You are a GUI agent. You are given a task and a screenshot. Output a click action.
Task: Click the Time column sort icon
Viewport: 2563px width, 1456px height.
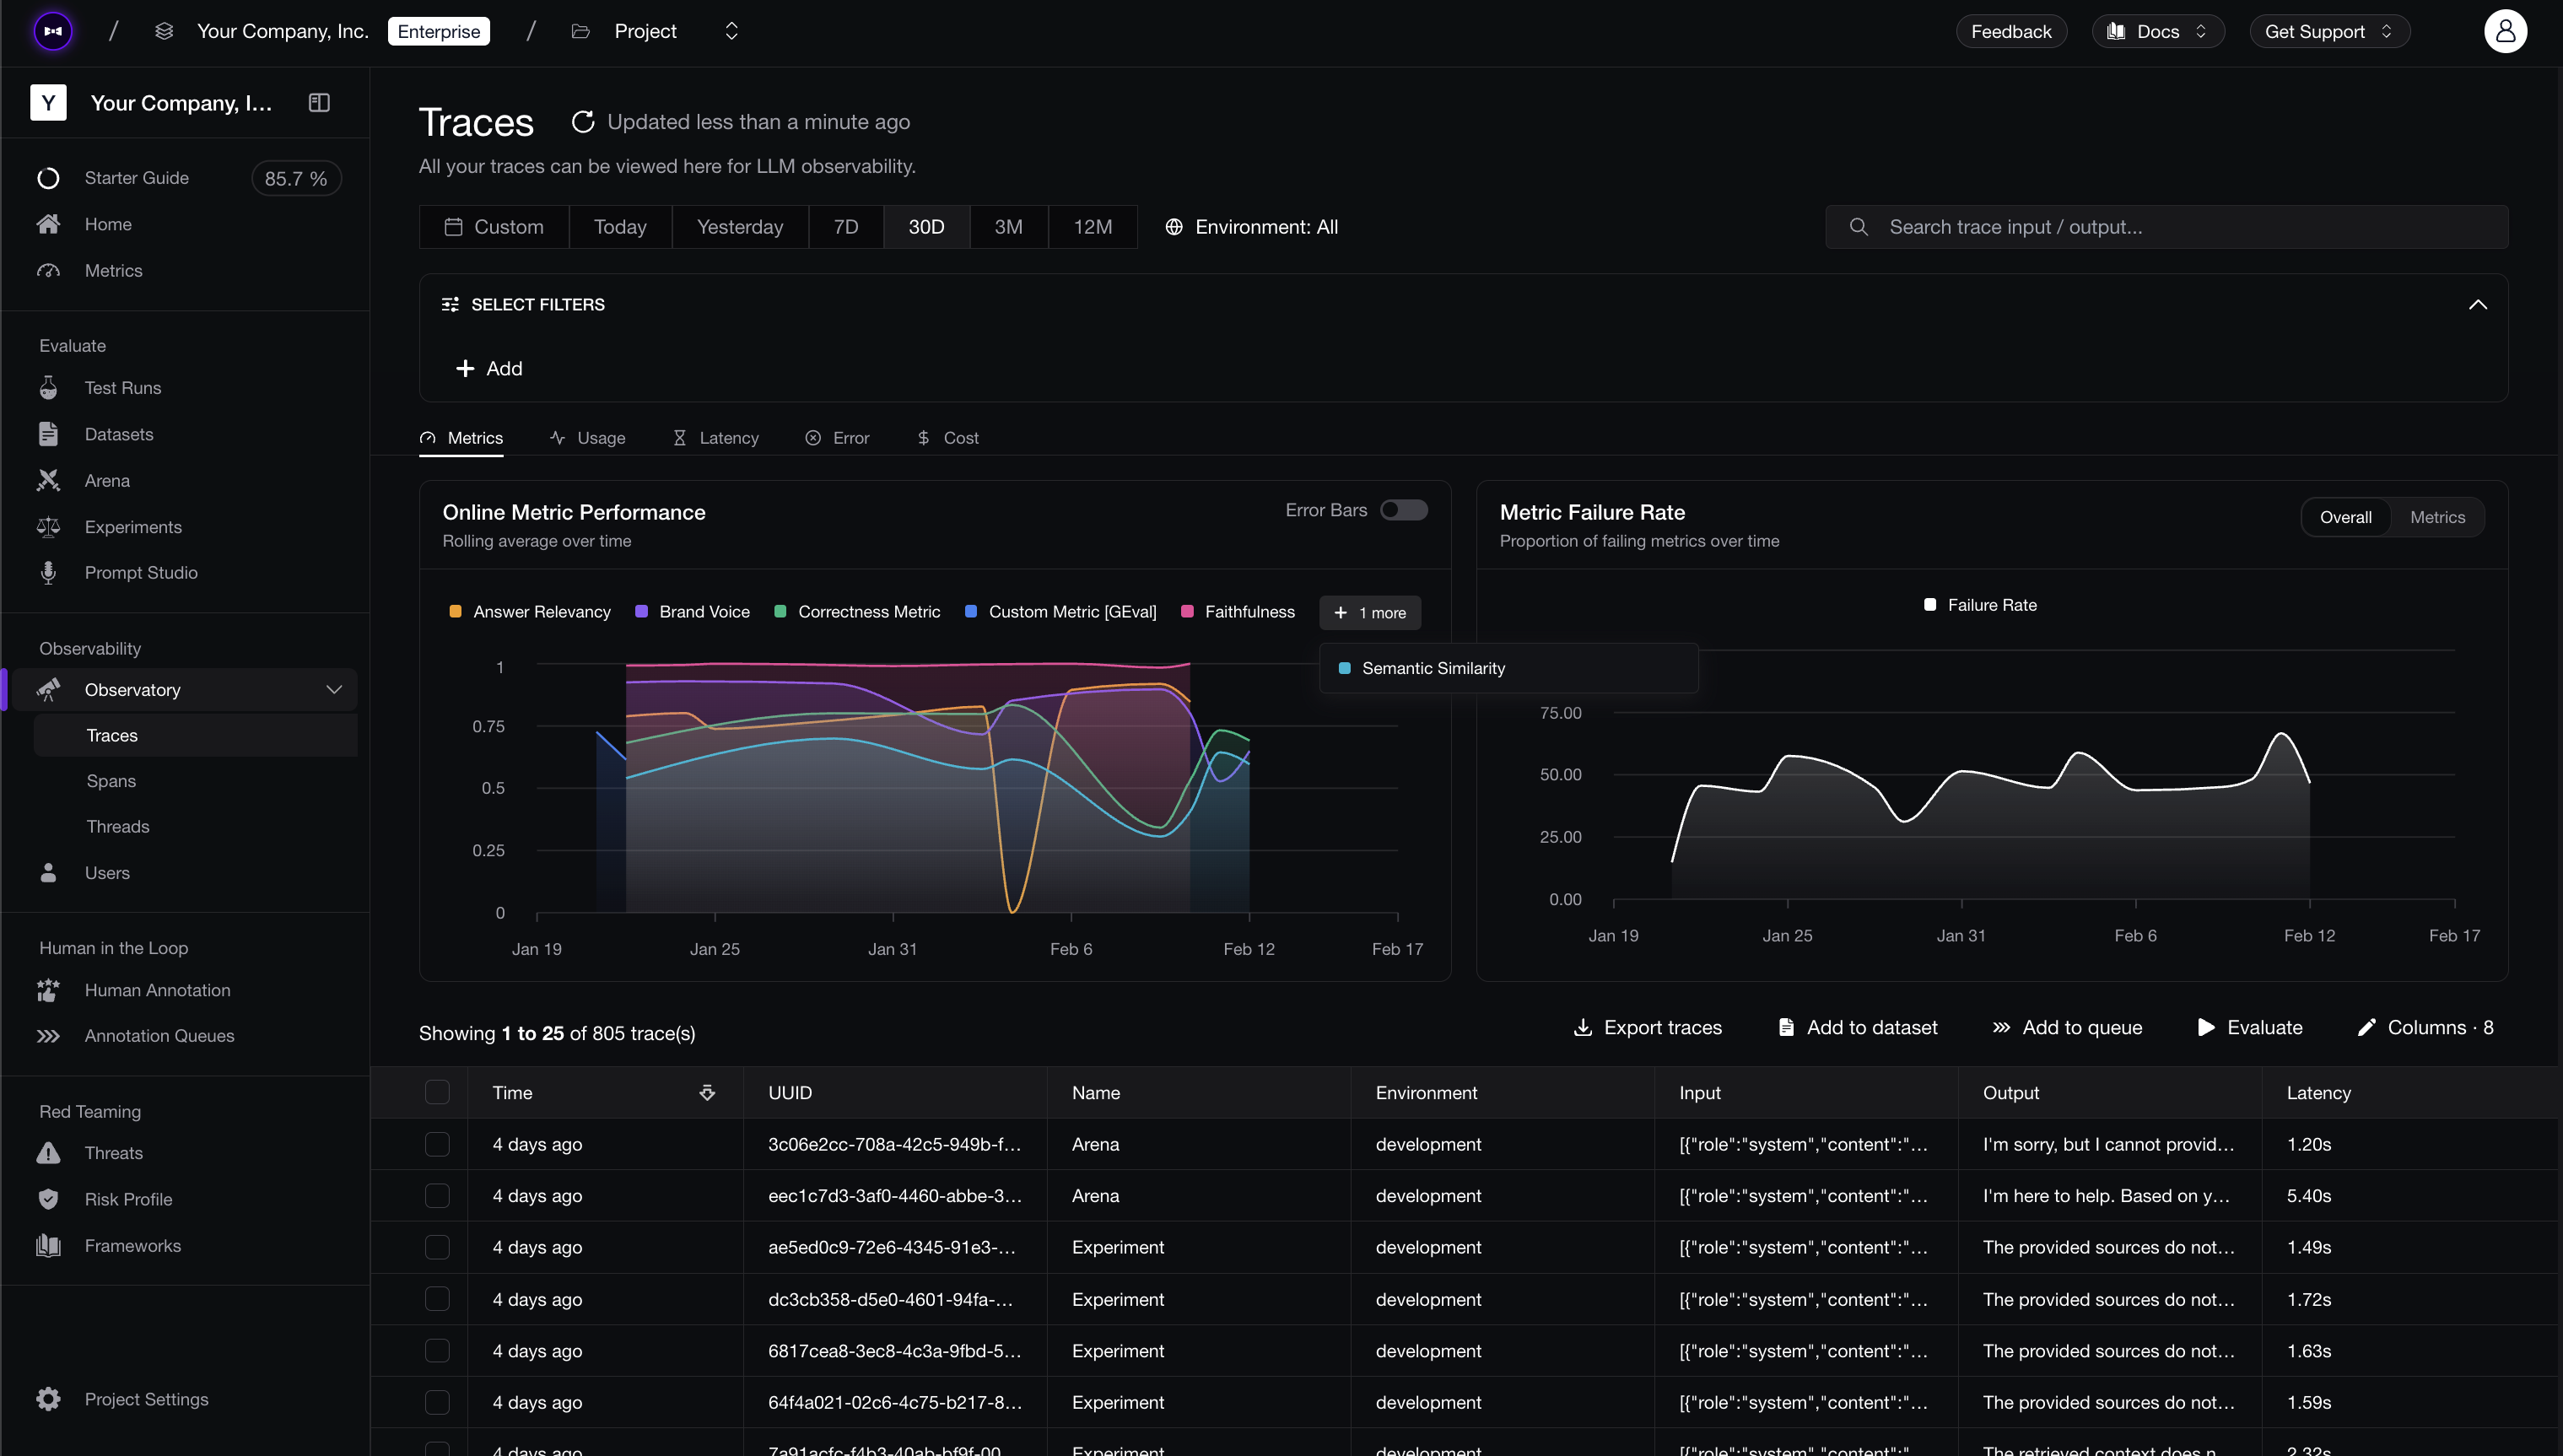tap(707, 1093)
